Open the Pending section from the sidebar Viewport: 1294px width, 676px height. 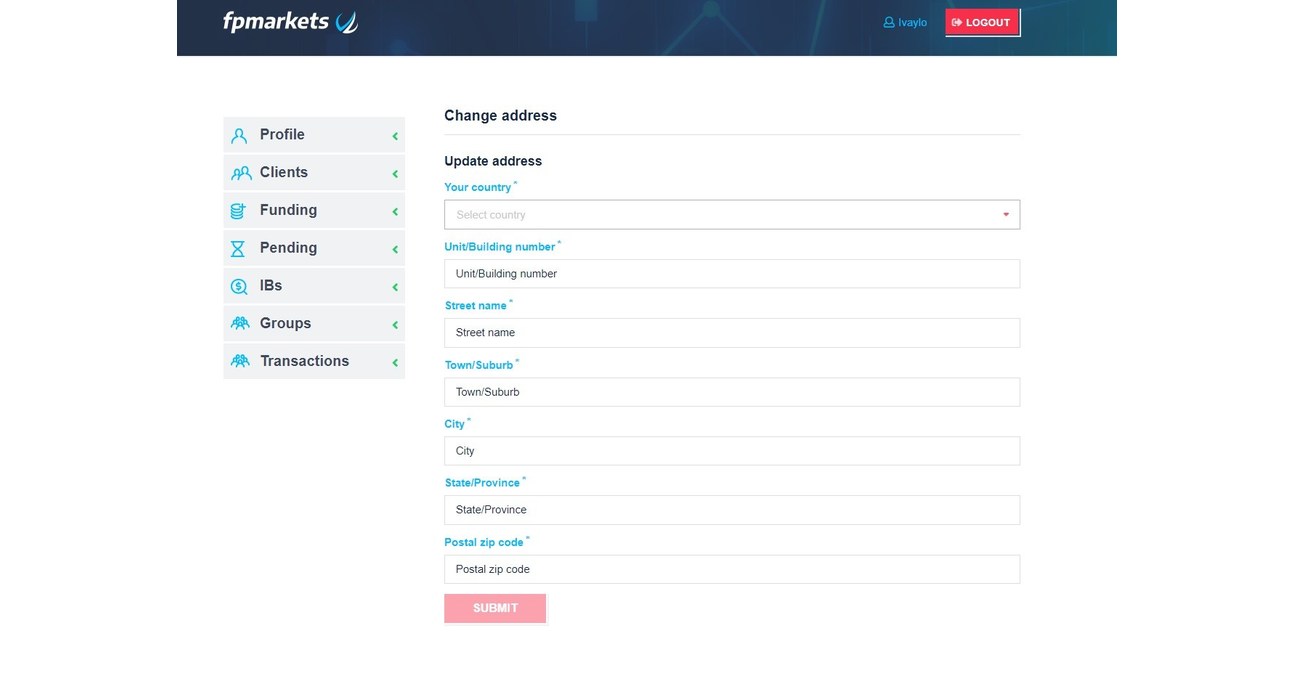coord(288,248)
